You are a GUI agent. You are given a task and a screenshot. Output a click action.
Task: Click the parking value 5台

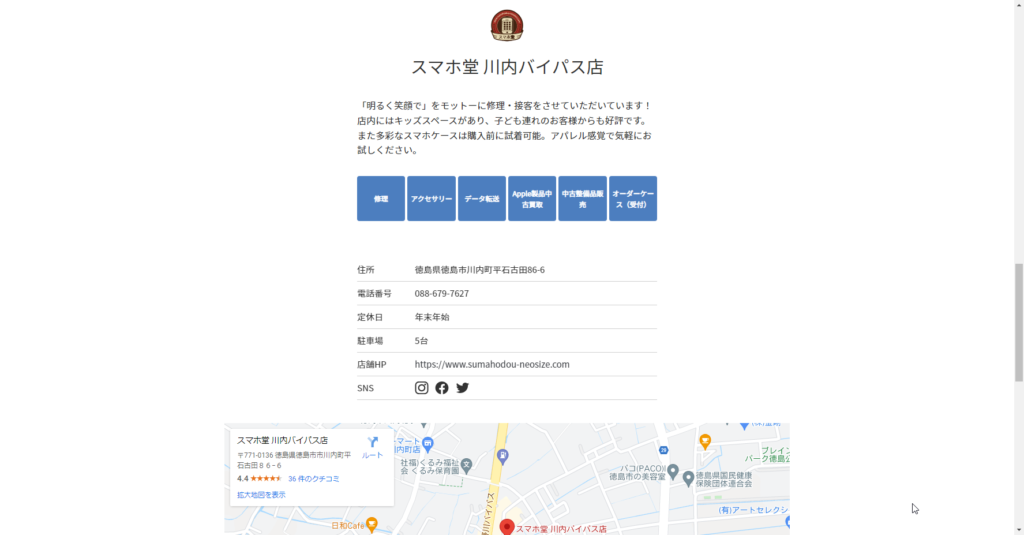[x=421, y=341]
